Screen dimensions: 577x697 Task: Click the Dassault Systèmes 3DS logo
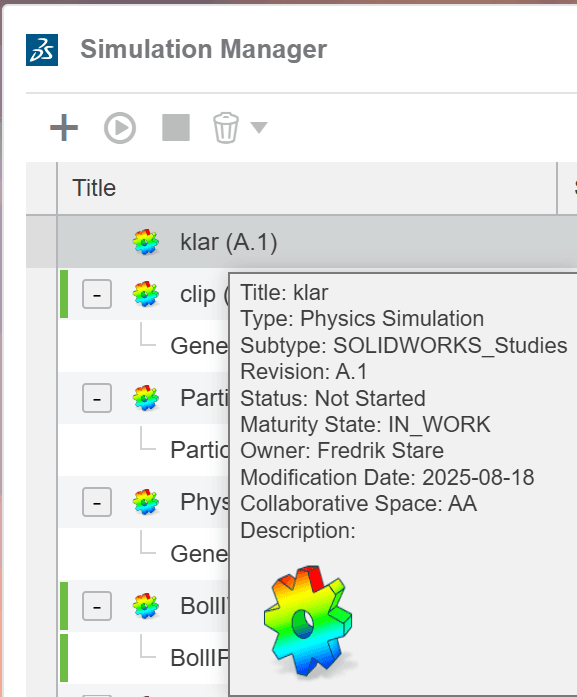(x=42, y=50)
